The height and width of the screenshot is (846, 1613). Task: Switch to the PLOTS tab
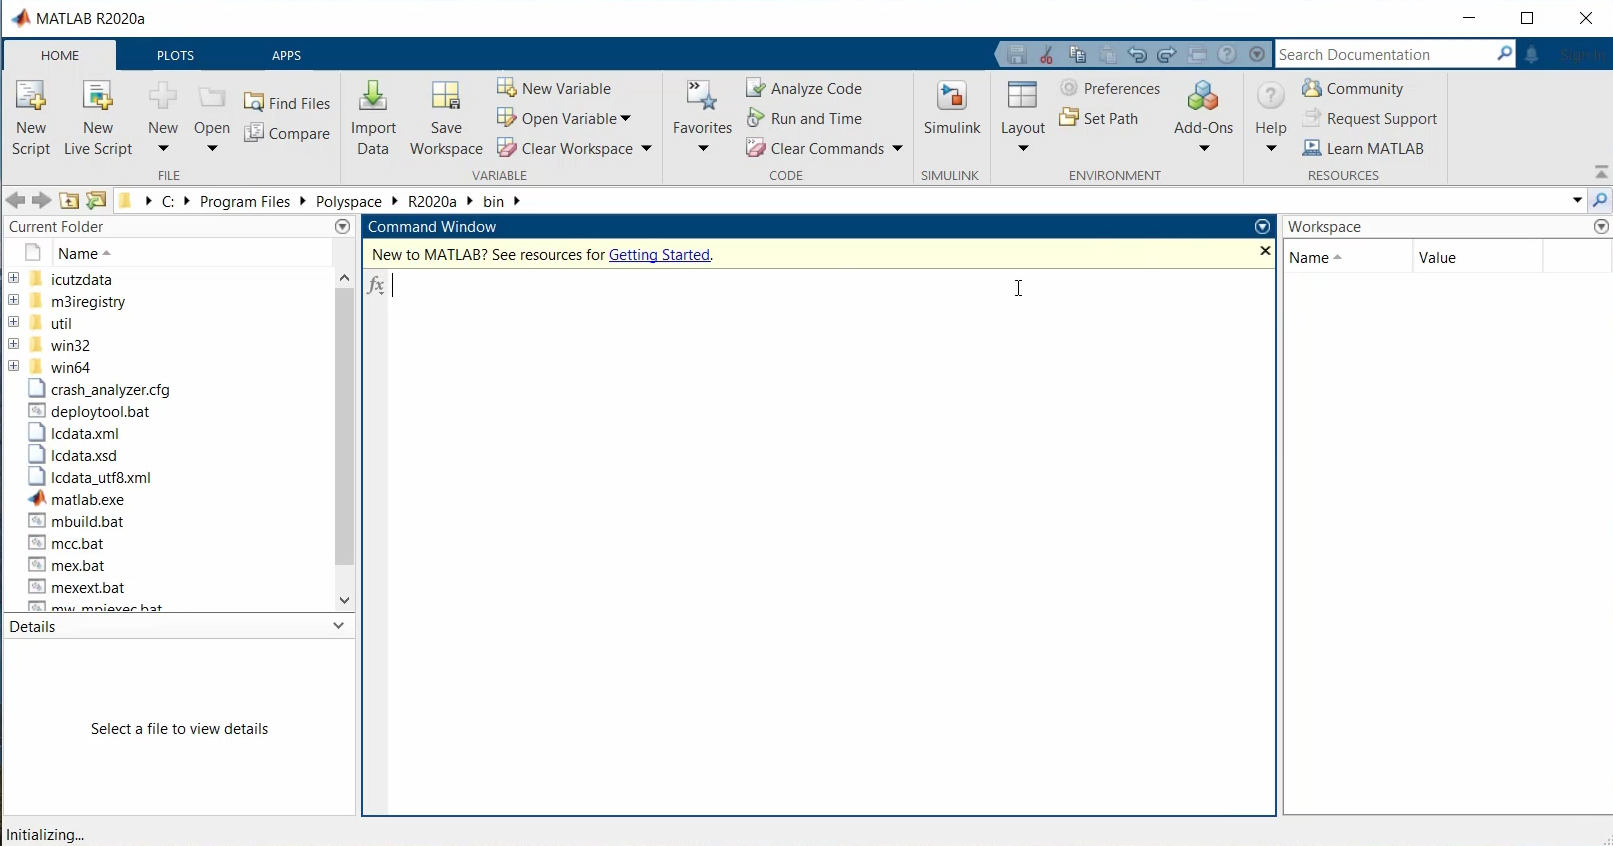pos(175,56)
